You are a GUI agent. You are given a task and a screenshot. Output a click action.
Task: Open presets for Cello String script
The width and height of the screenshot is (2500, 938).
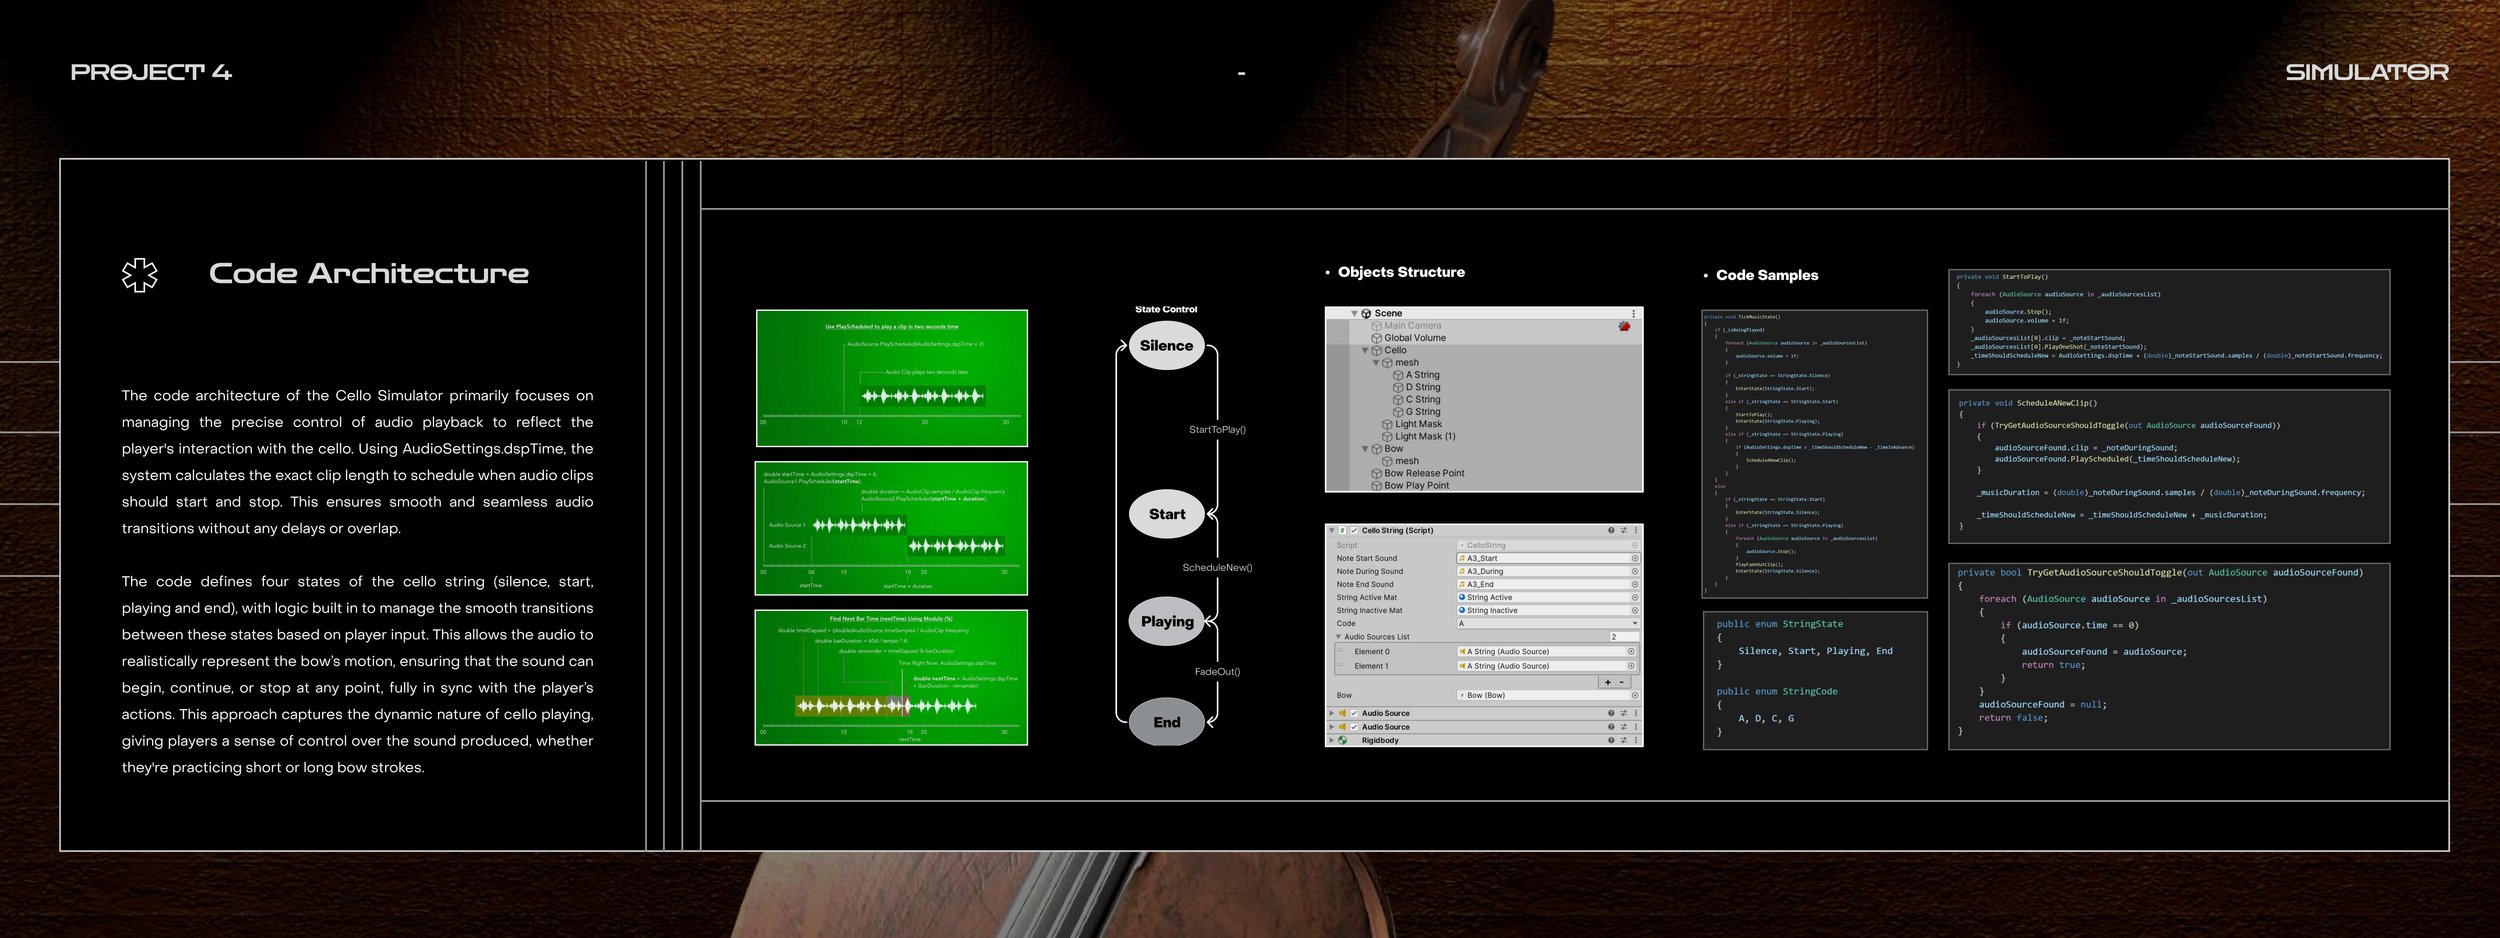(1623, 530)
